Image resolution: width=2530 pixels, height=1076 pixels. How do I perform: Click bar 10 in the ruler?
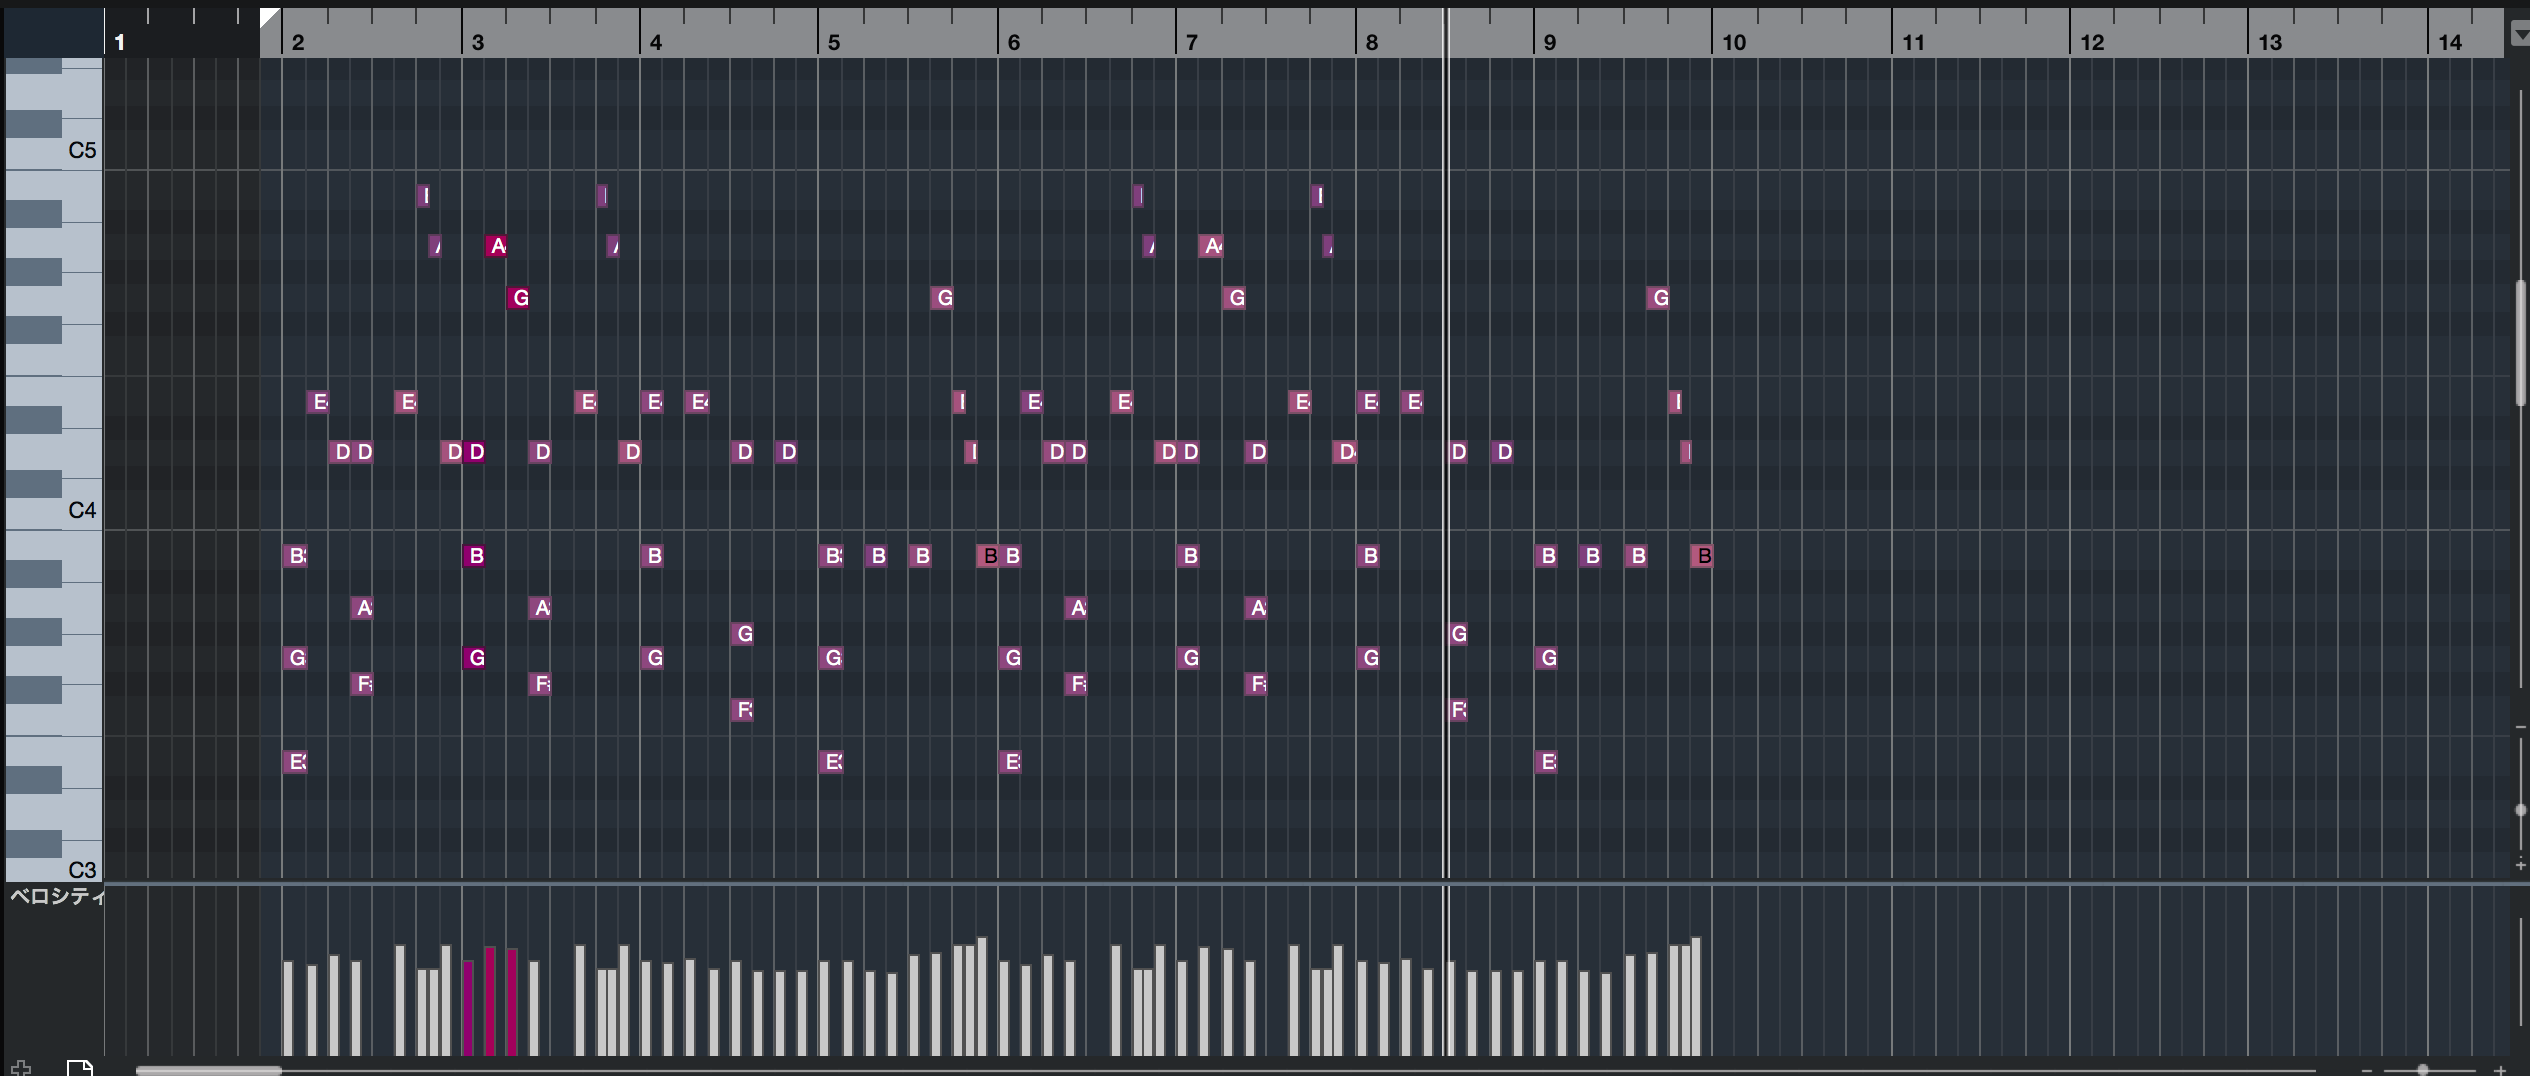tap(1733, 42)
